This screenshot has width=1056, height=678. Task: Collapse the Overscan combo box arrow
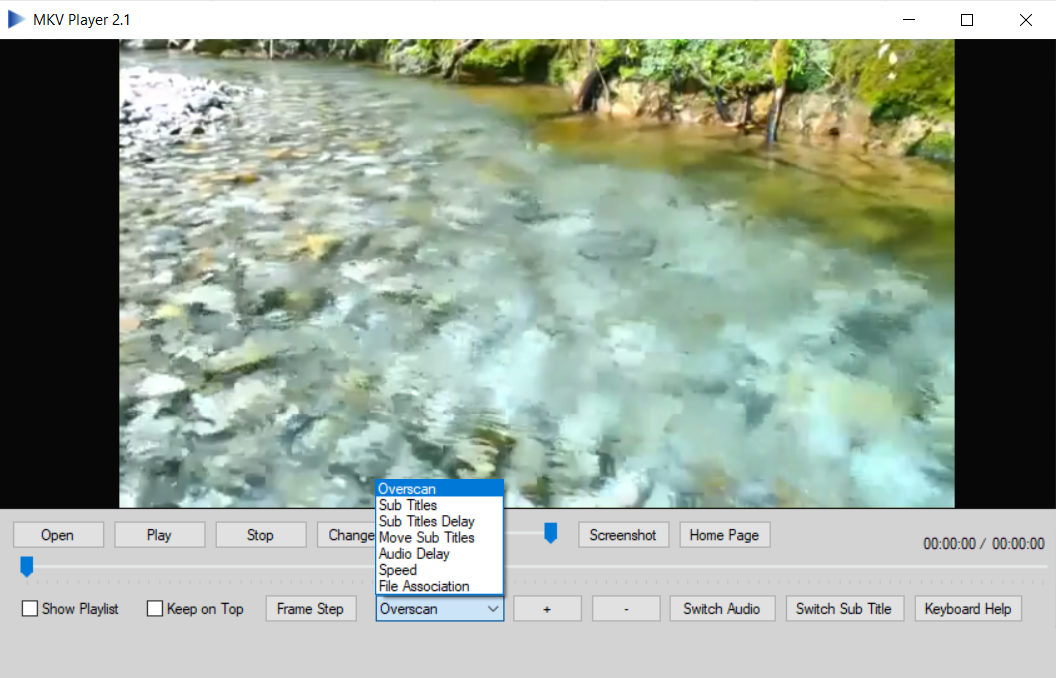(492, 609)
